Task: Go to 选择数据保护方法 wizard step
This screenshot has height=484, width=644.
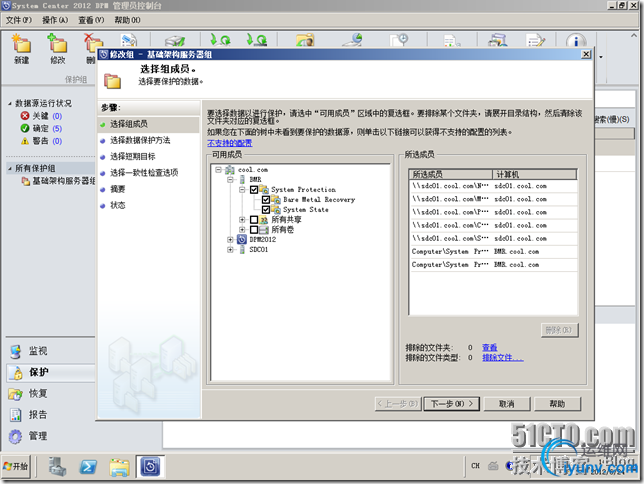Action: (140, 141)
